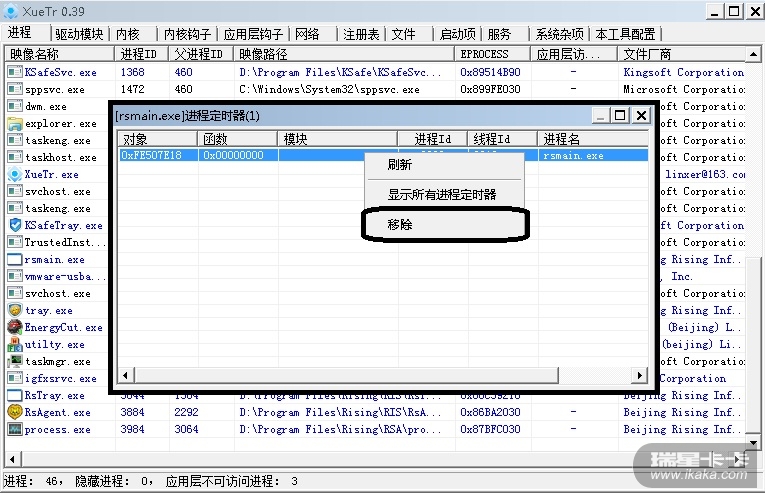This screenshot has width=765, height=493.
Task: Switch to the 服务 tab
Action: [499, 34]
